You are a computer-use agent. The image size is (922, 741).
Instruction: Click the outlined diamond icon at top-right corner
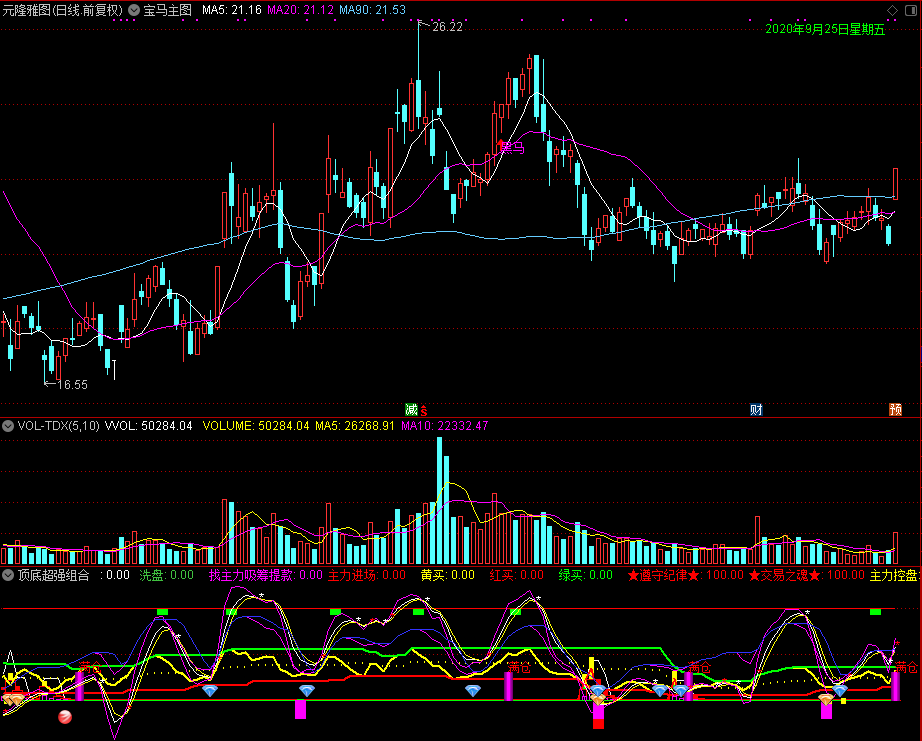point(892,10)
